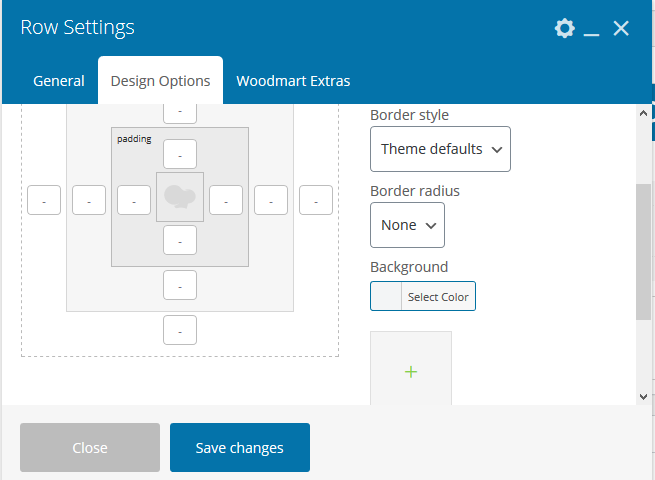Click the 'padding' label in box model

coord(134,139)
